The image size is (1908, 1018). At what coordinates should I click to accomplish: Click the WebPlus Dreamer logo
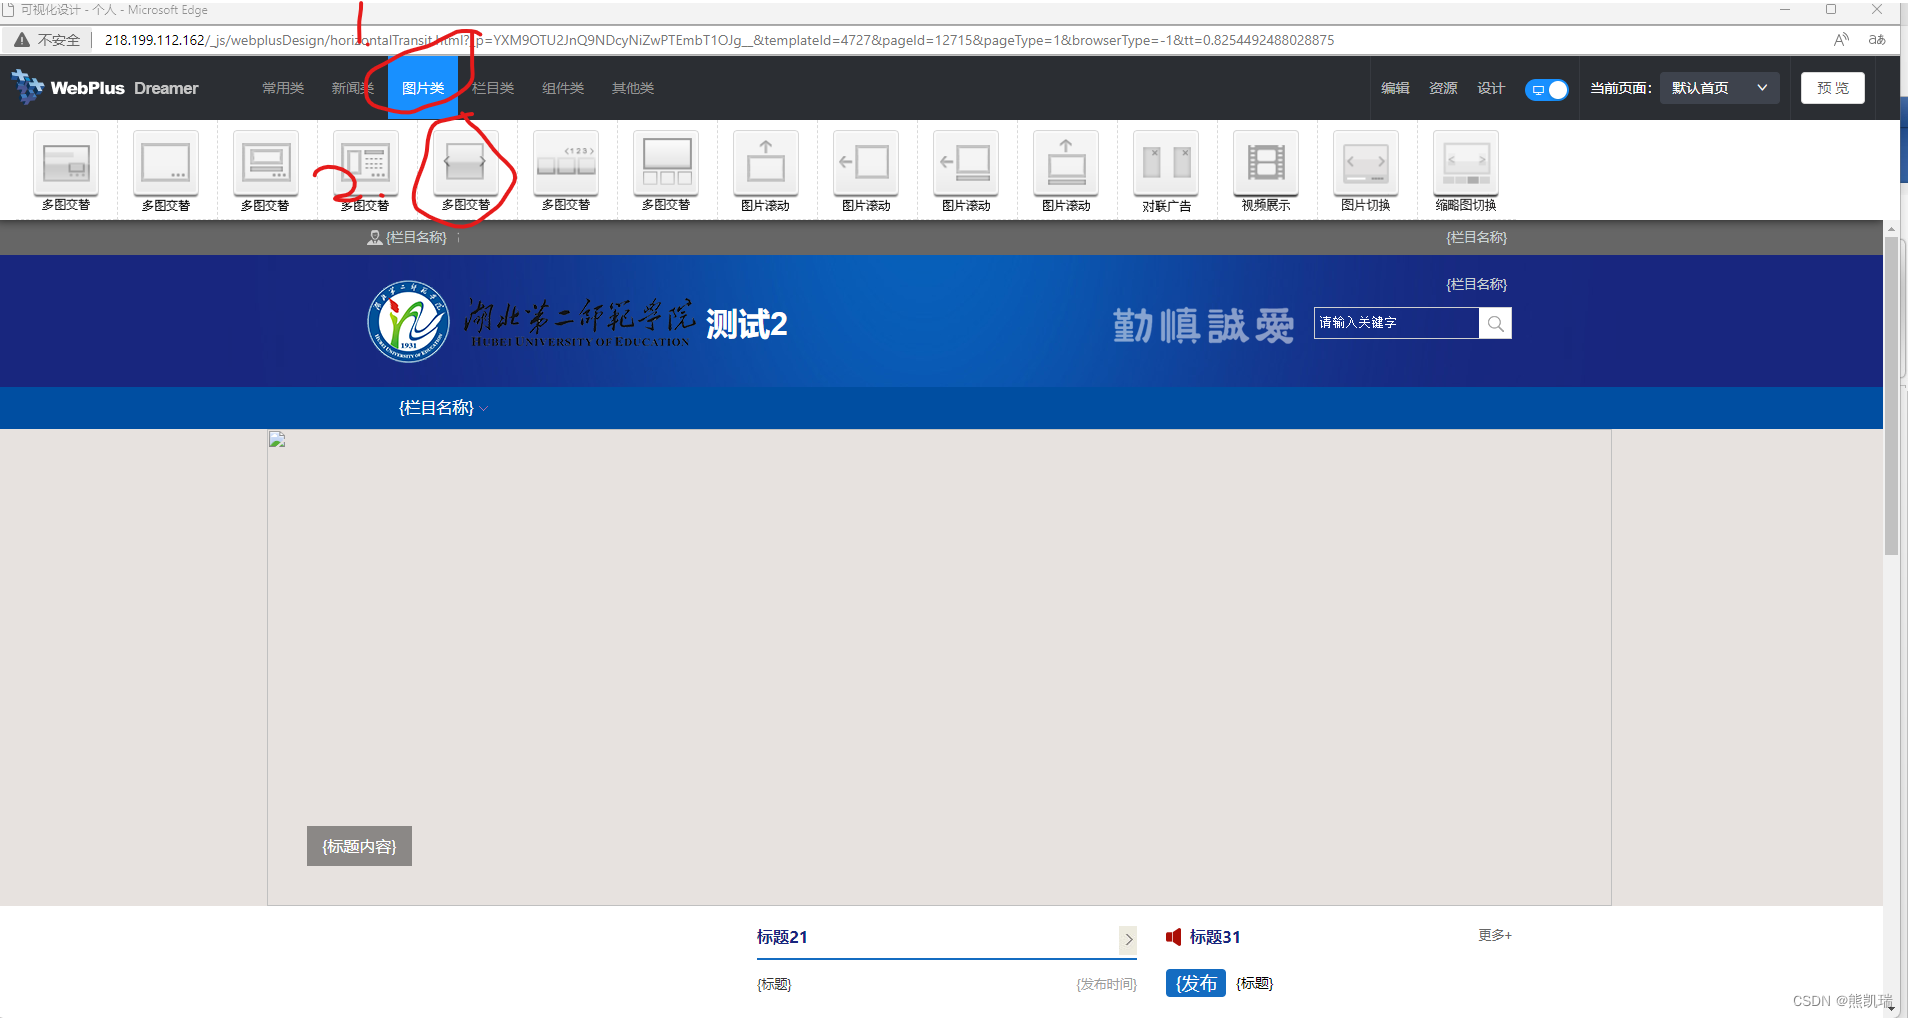(x=103, y=88)
